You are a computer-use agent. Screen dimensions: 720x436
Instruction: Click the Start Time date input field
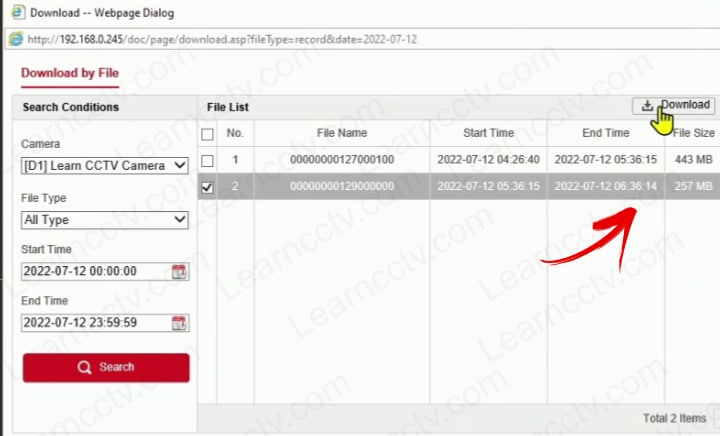(x=94, y=271)
